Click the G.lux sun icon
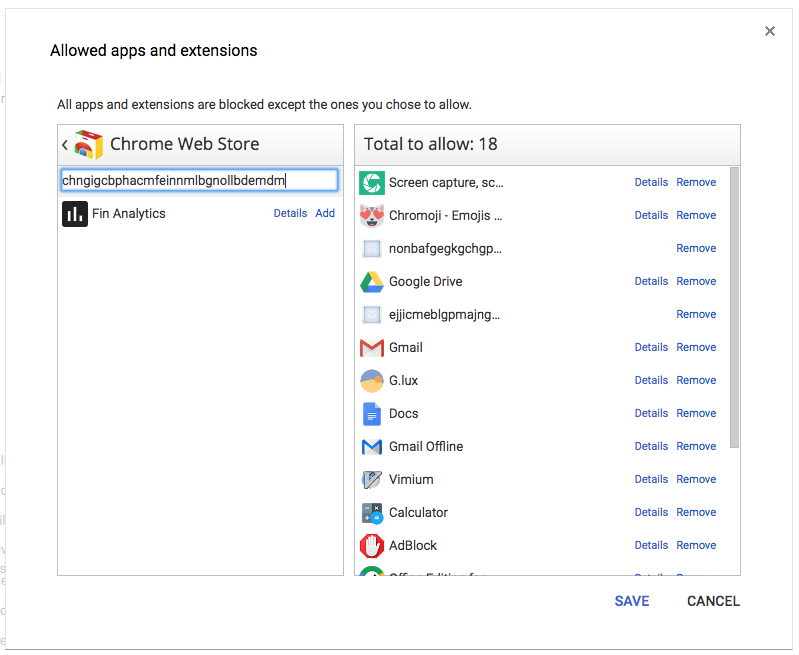 point(372,381)
